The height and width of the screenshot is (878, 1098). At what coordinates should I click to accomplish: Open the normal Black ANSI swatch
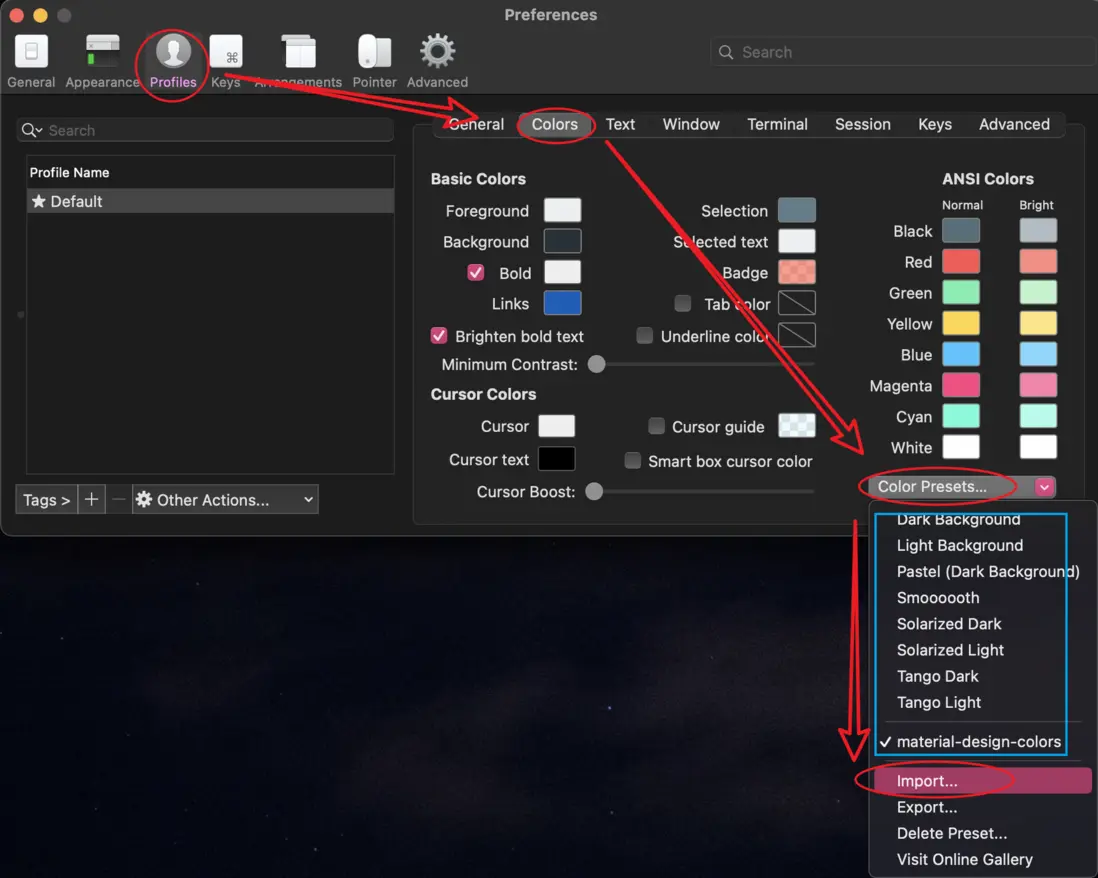961,230
